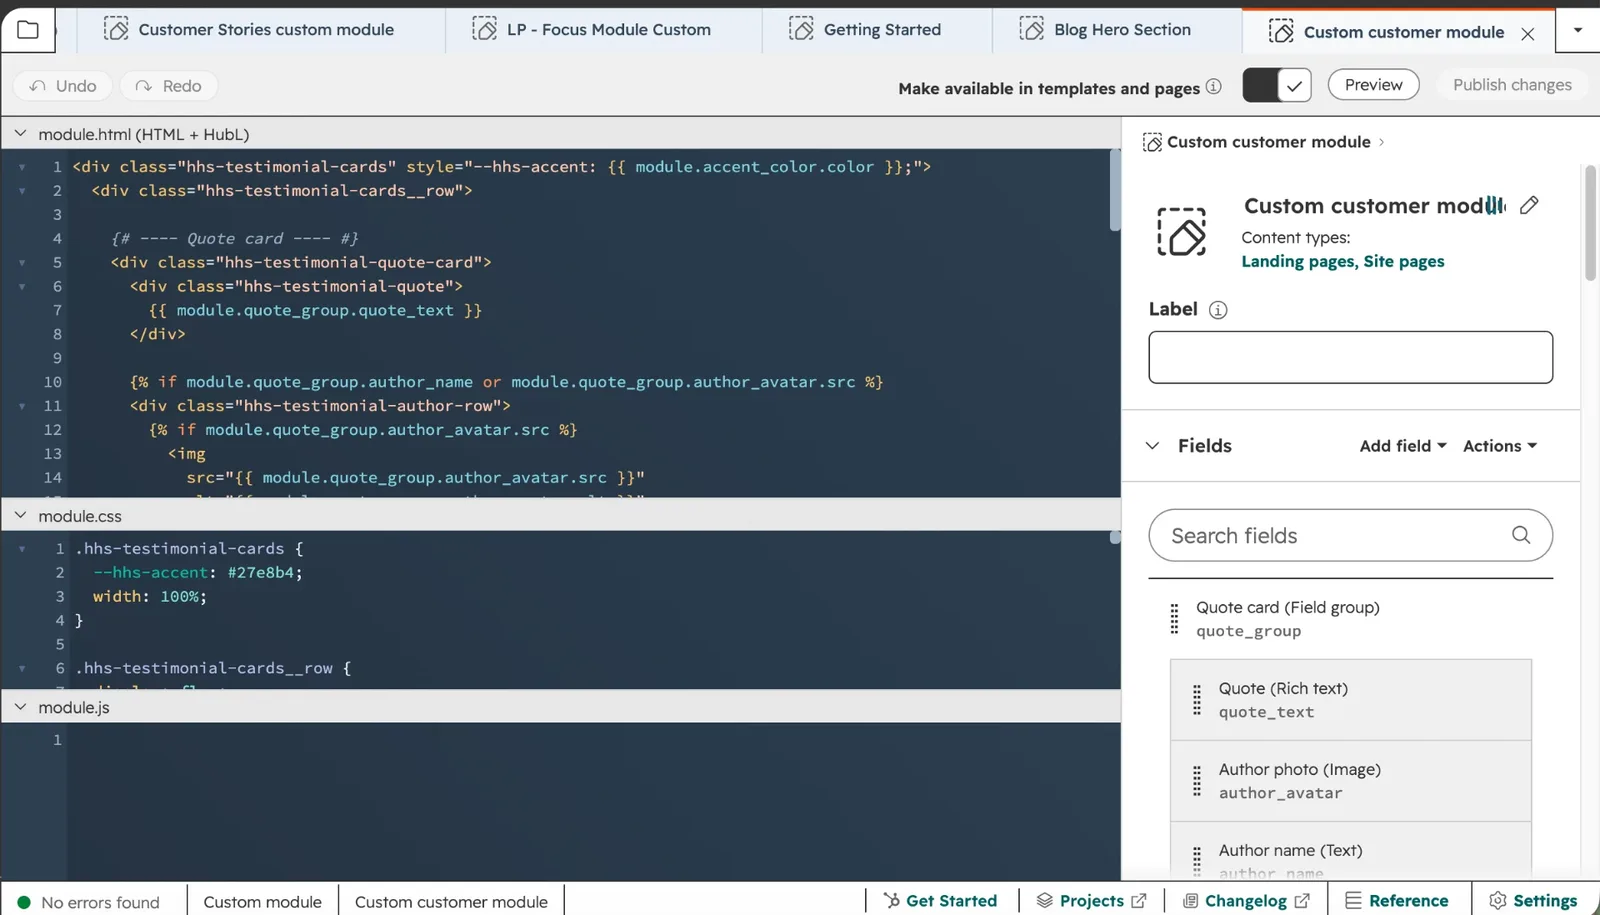Click info icon beside Make available in templates
This screenshot has height=915, width=1600.
[1213, 87]
